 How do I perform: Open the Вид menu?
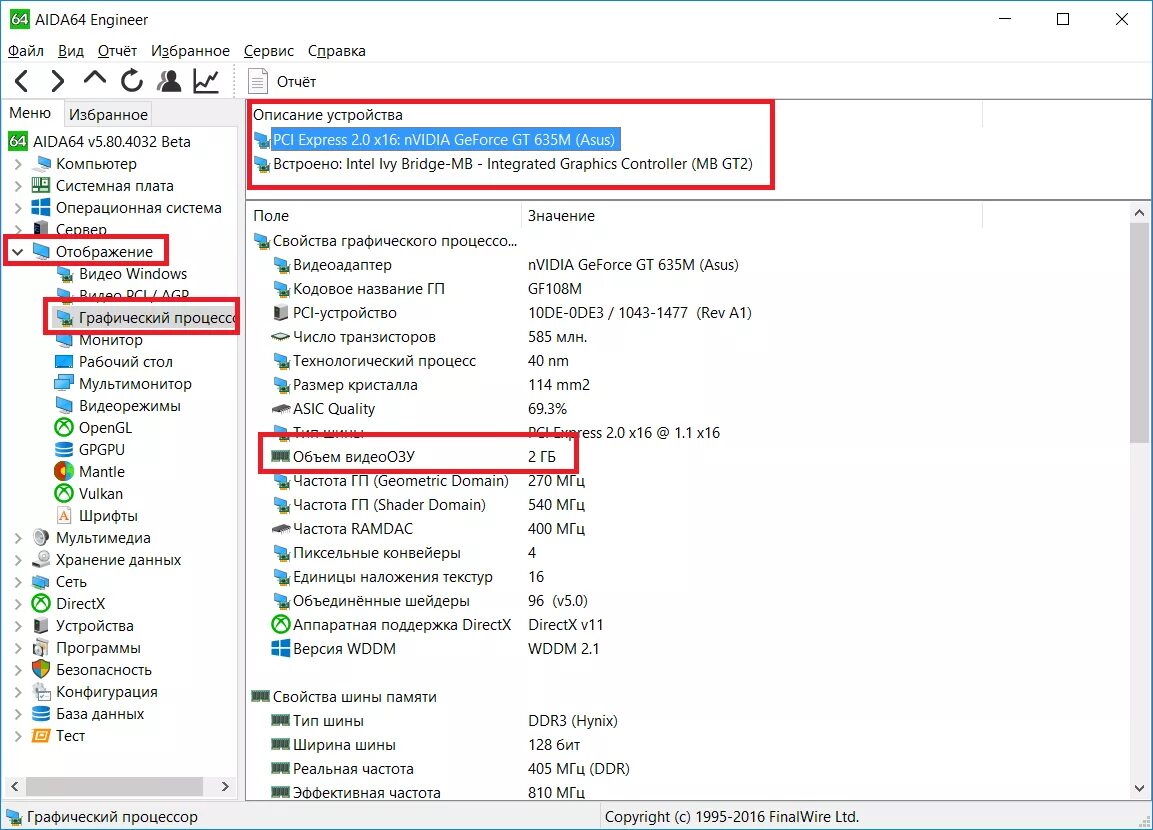point(71,51)
